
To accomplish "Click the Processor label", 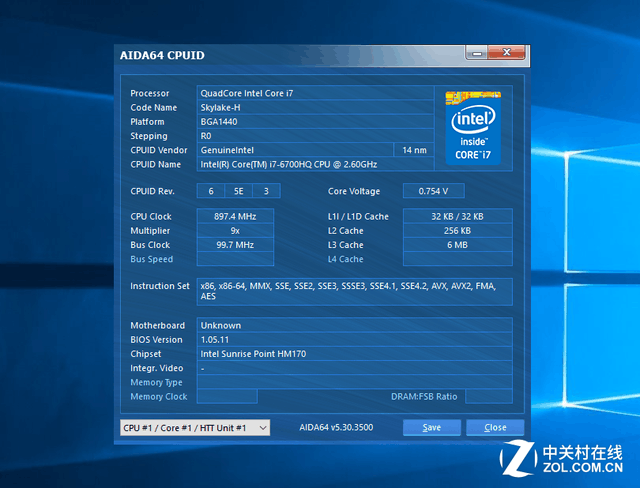I will pyautogui.click(x=149, y=93).
